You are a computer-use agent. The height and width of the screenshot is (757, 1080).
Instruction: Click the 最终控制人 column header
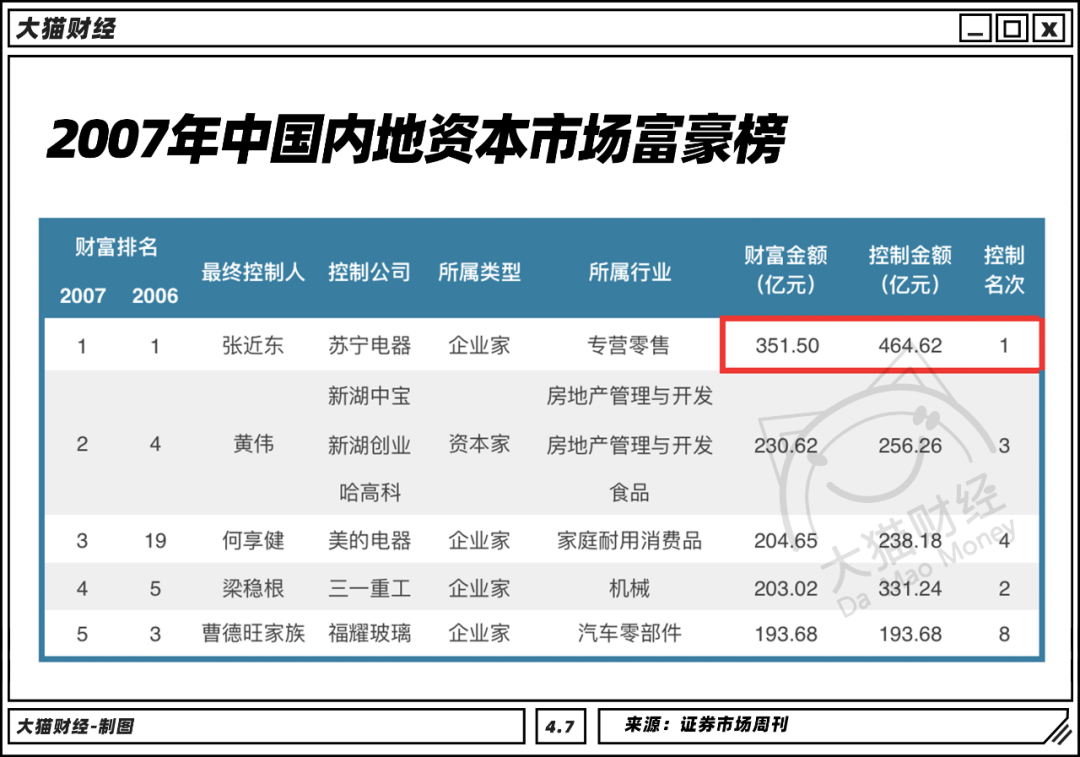coord(253,272)
